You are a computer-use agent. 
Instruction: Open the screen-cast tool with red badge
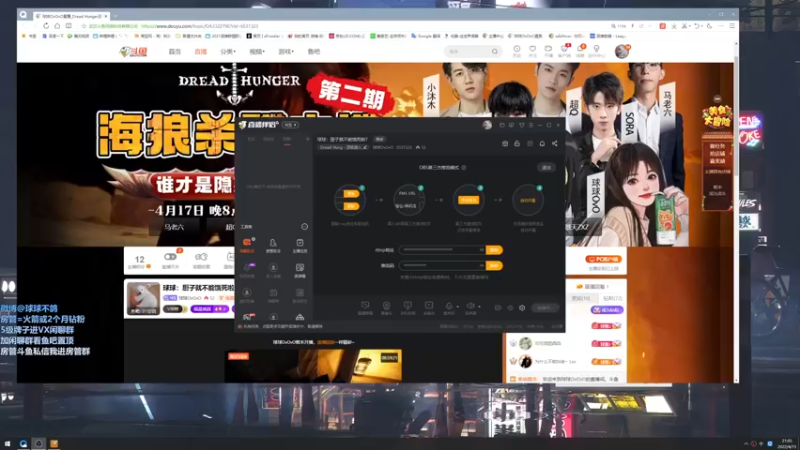[x=247, y=317]
